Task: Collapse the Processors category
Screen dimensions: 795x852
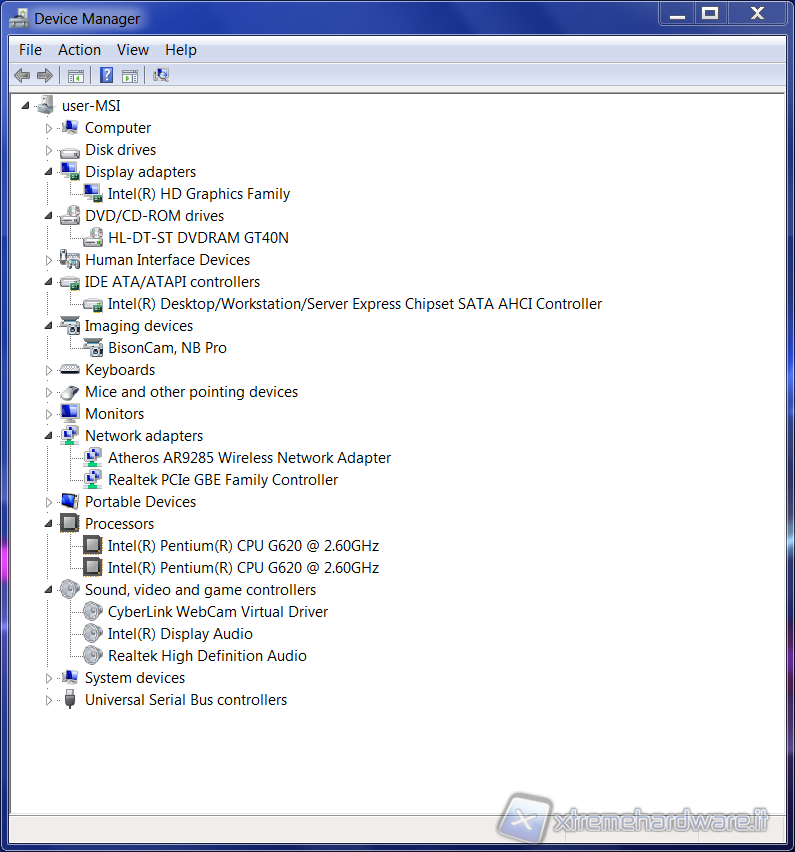Action: point(48,524)
